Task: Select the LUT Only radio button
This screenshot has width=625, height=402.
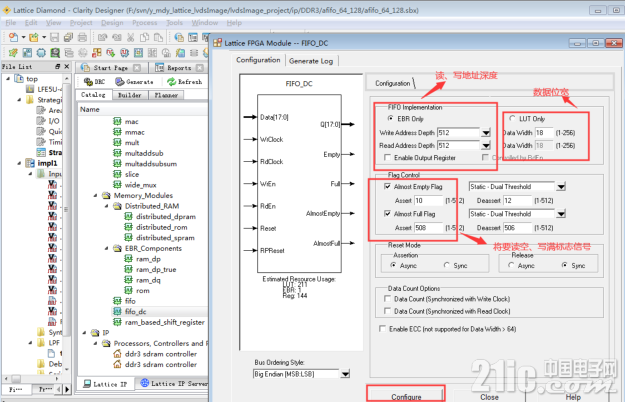Action: [x=512, y=118]
